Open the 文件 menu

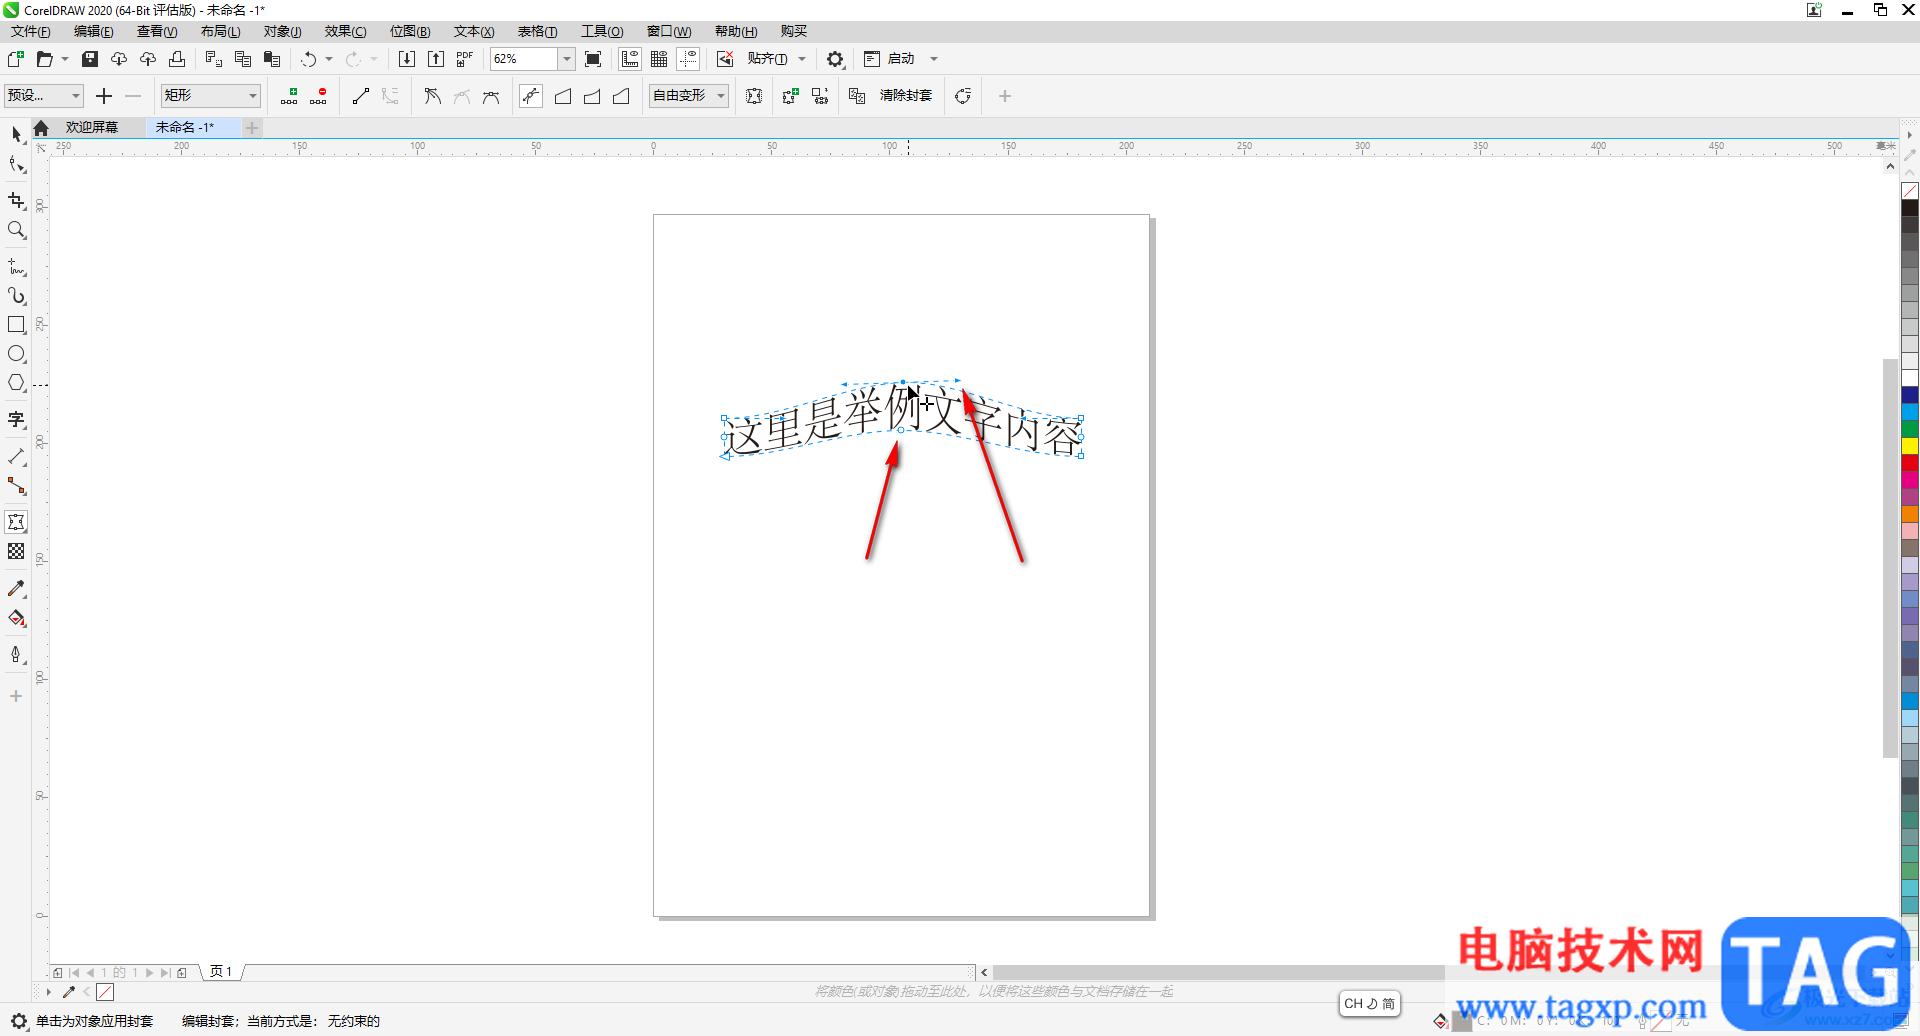coord(30,32)
